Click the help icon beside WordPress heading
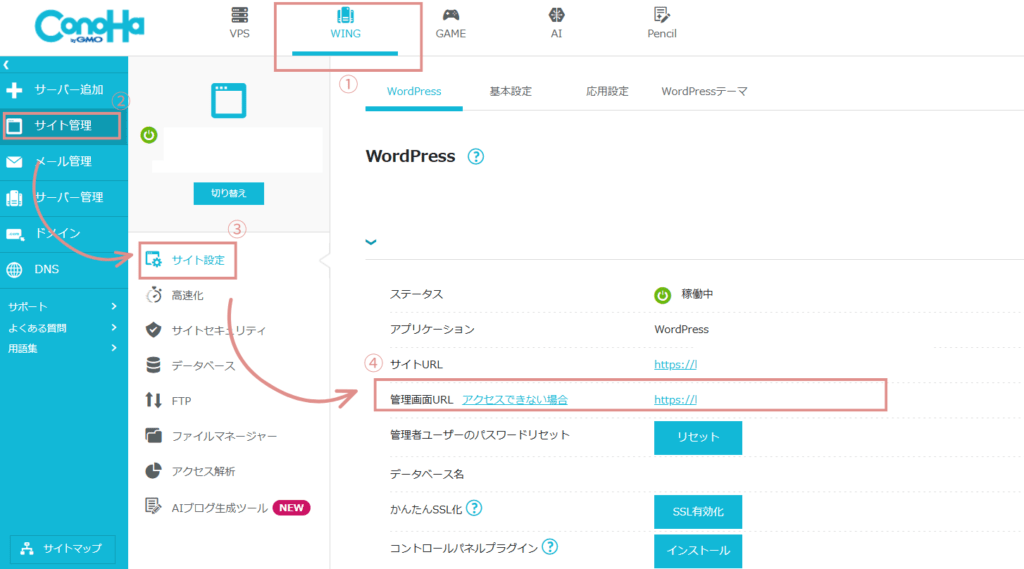This screenshot has width=1024, height=569. [476, 157]
